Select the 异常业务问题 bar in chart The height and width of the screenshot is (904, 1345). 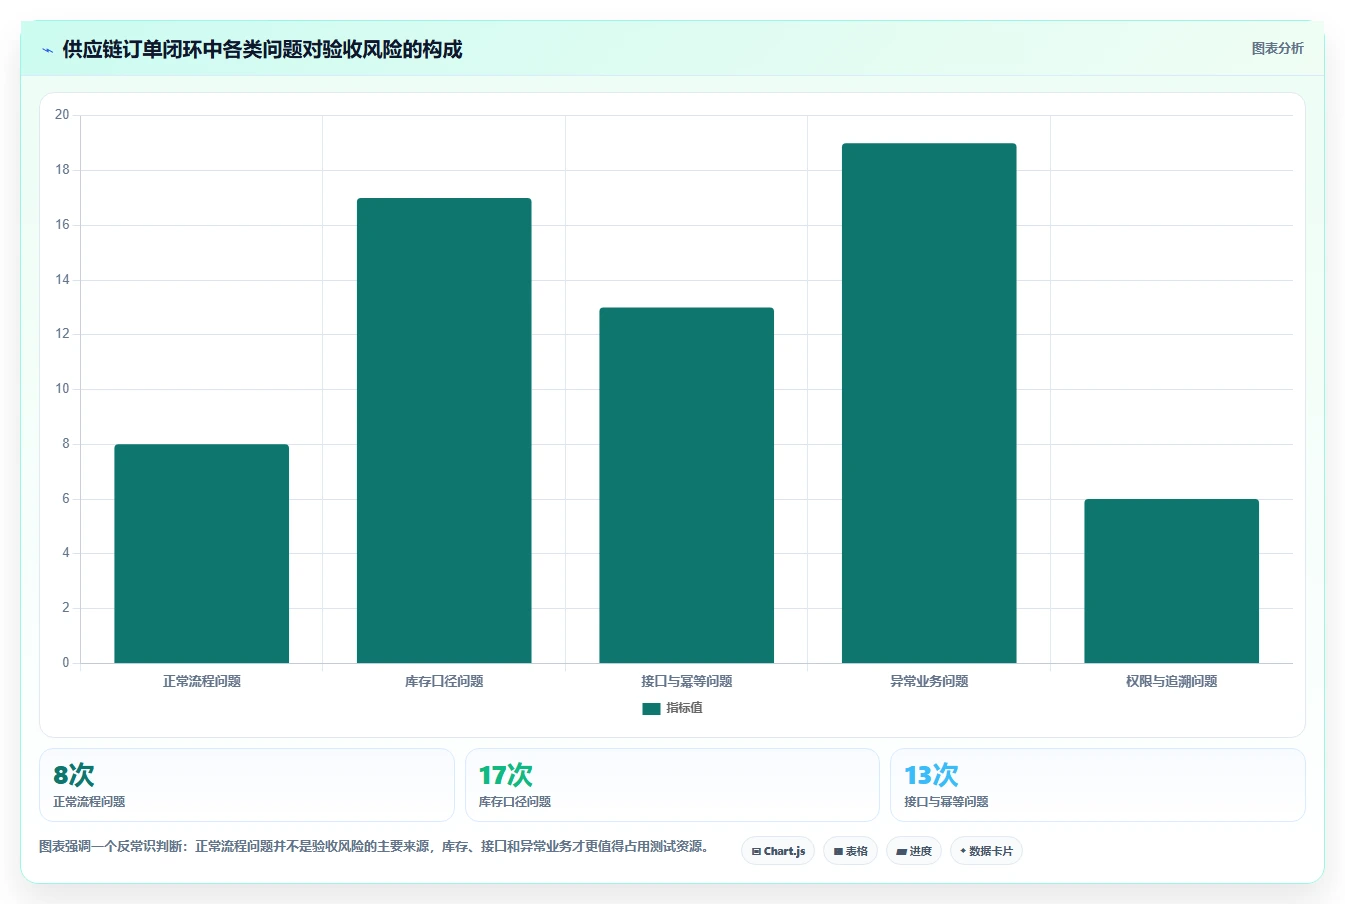click(929, 403)
